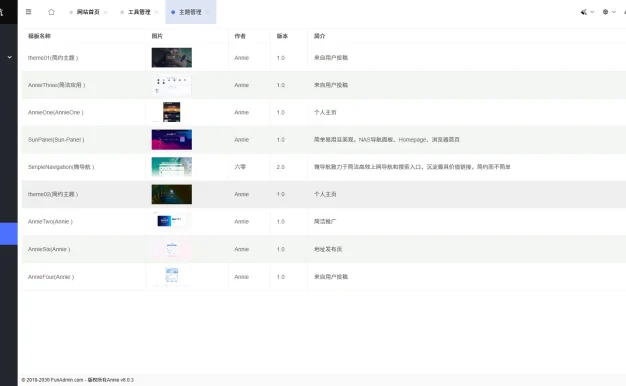626x386 pixels.
Task: Select the AnnieTwo(Annie) name cell
Action: click(x=50, y=222)
